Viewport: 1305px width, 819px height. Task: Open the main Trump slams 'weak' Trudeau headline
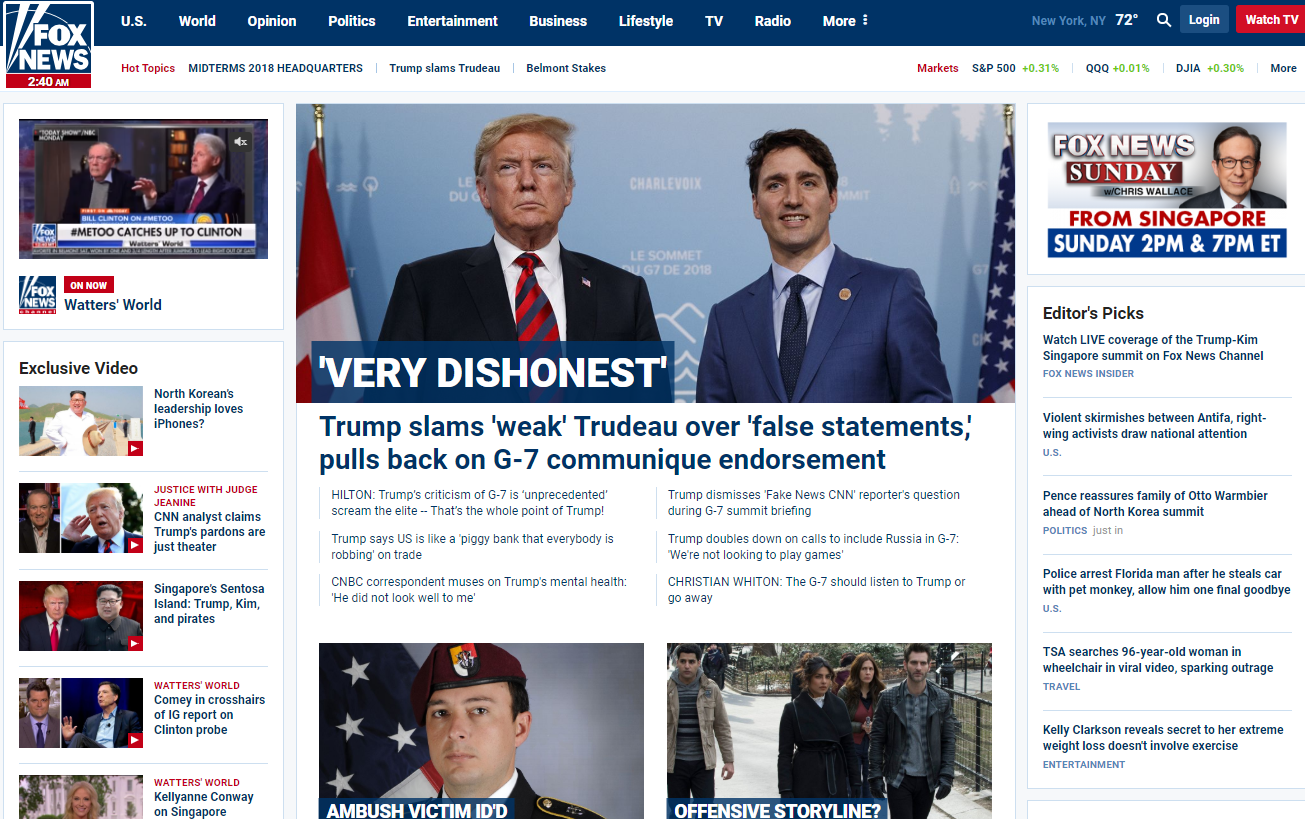click(645, 443)
